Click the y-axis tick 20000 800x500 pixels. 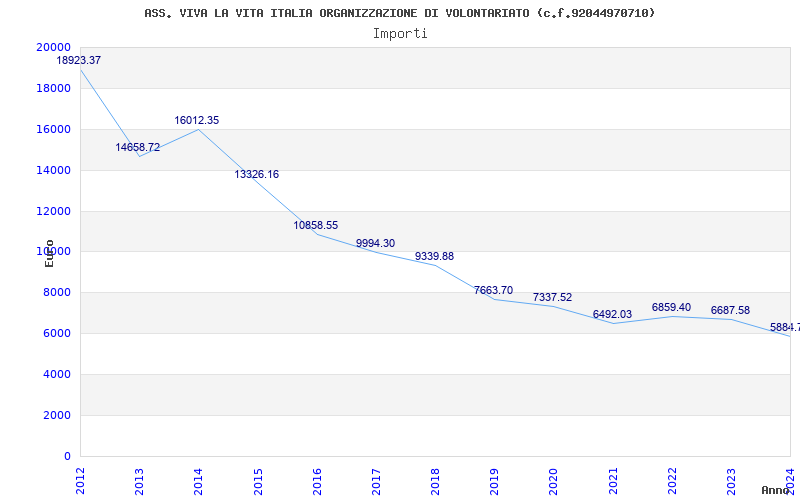(x=54, y=47)
